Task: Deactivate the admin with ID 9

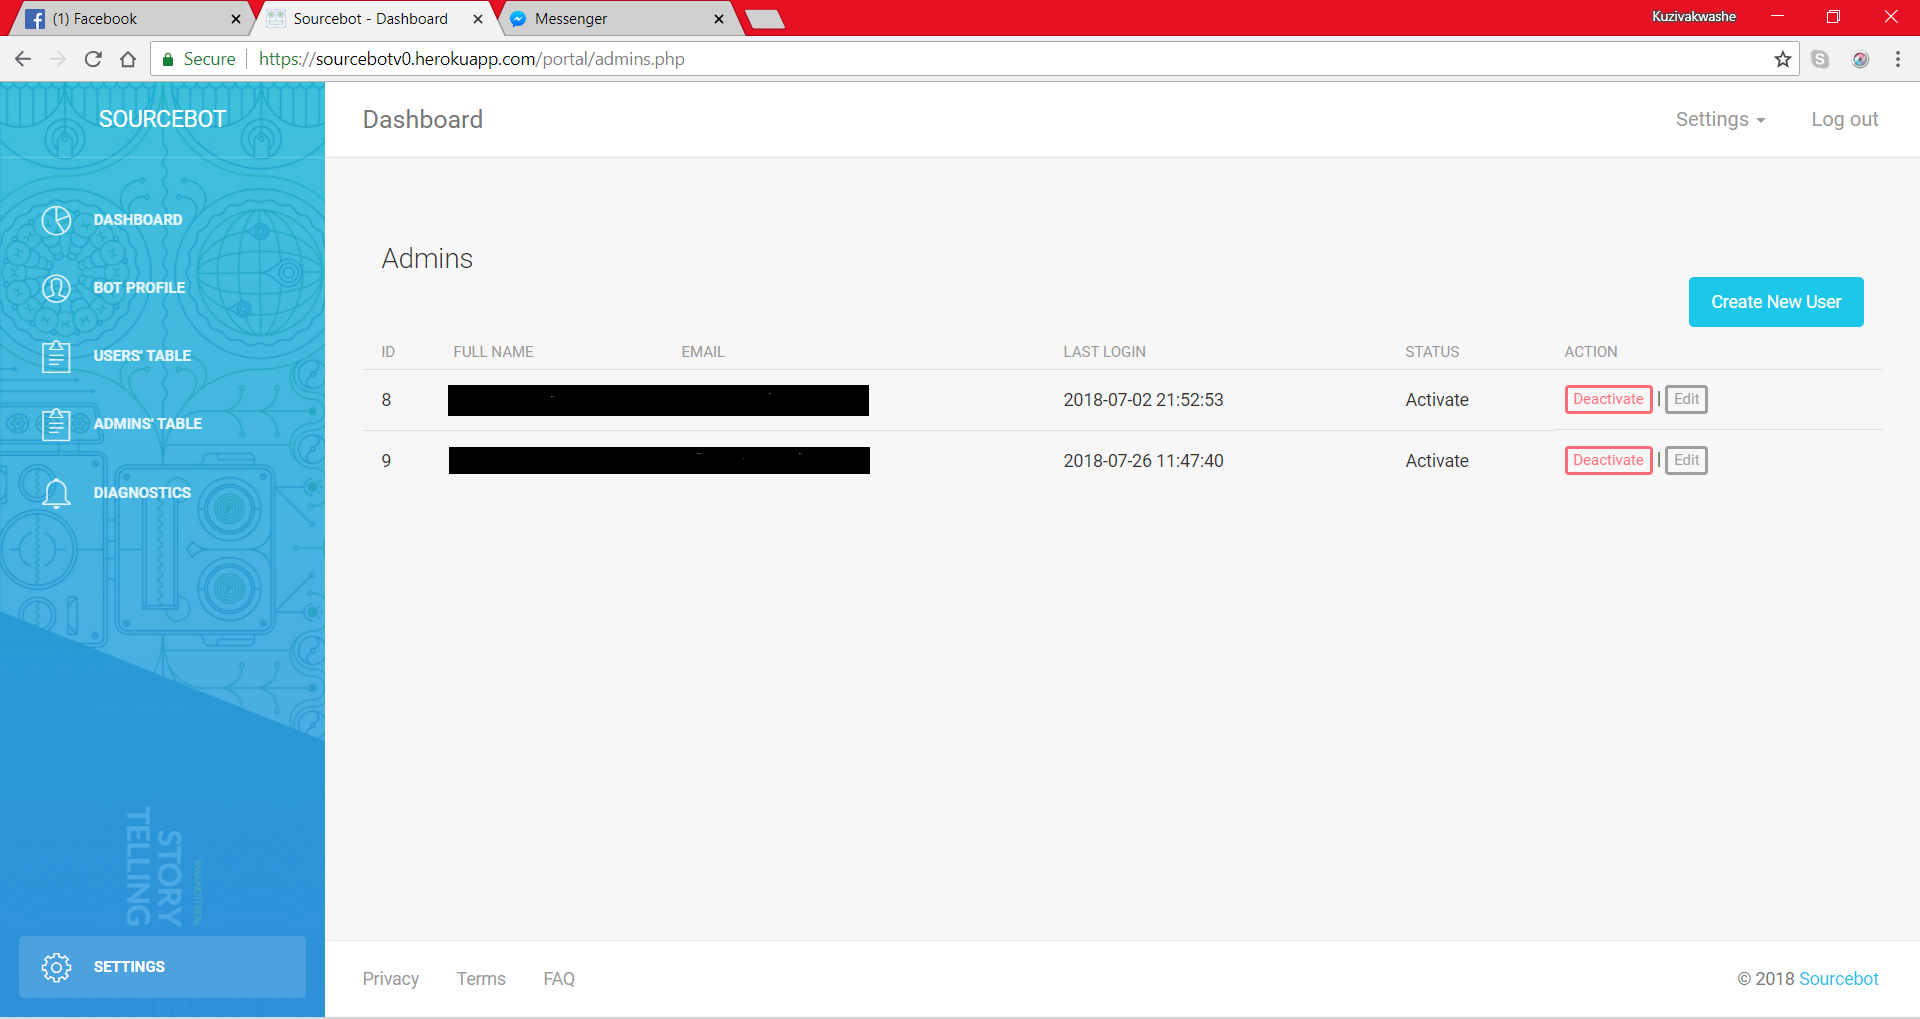Action: tap(1608, 460)
